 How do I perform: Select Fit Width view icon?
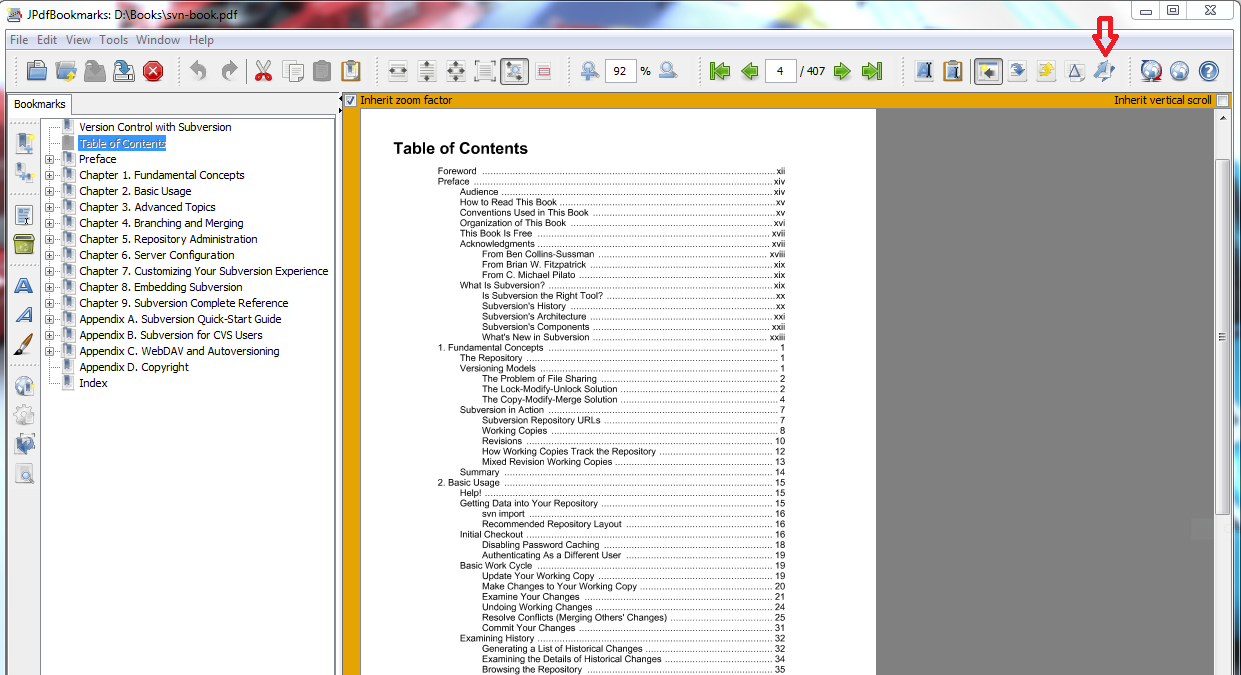point(398,71)
